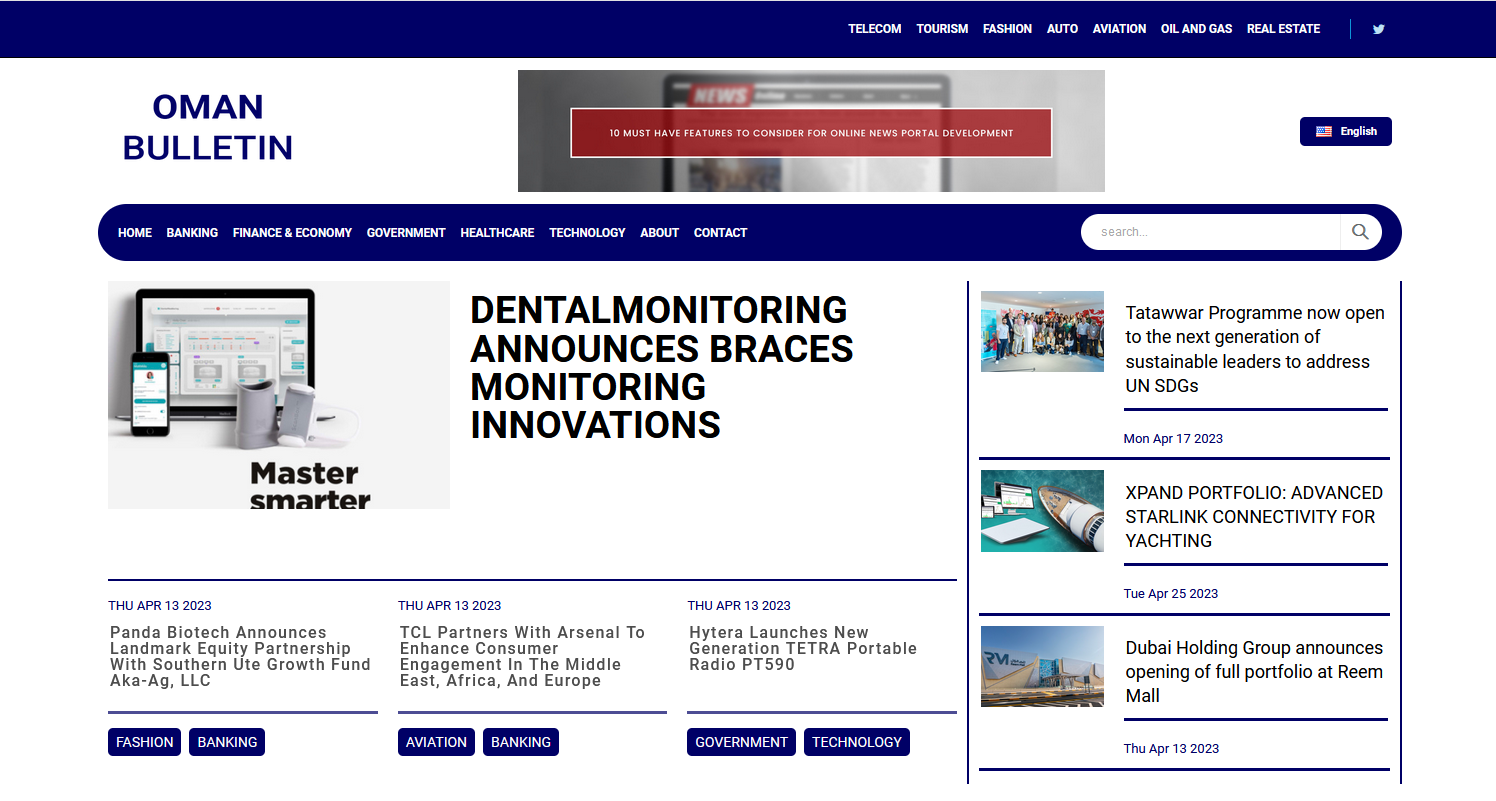Select the Aviation tag button
This screenshot has height=801, width=1496.
pos(436,742)
